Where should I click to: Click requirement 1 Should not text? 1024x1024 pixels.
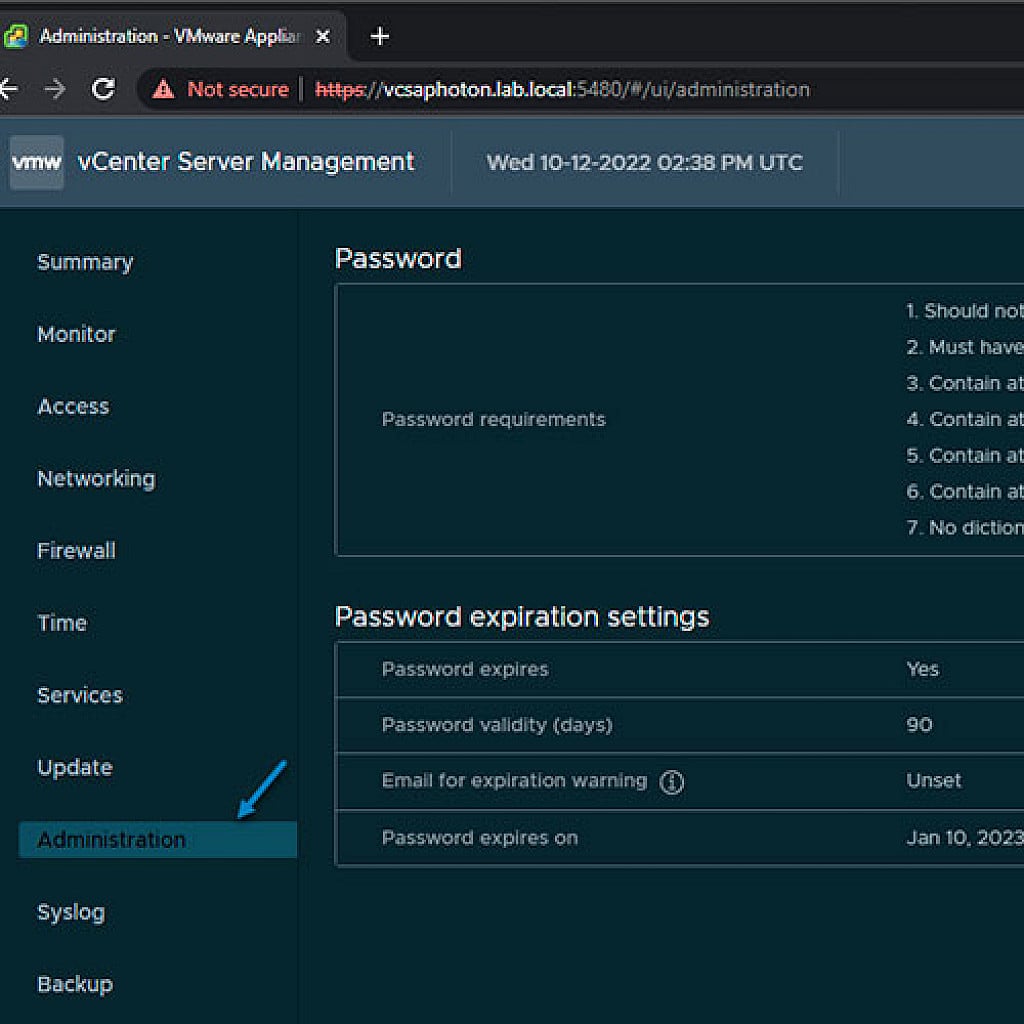(x=965, y=311)
